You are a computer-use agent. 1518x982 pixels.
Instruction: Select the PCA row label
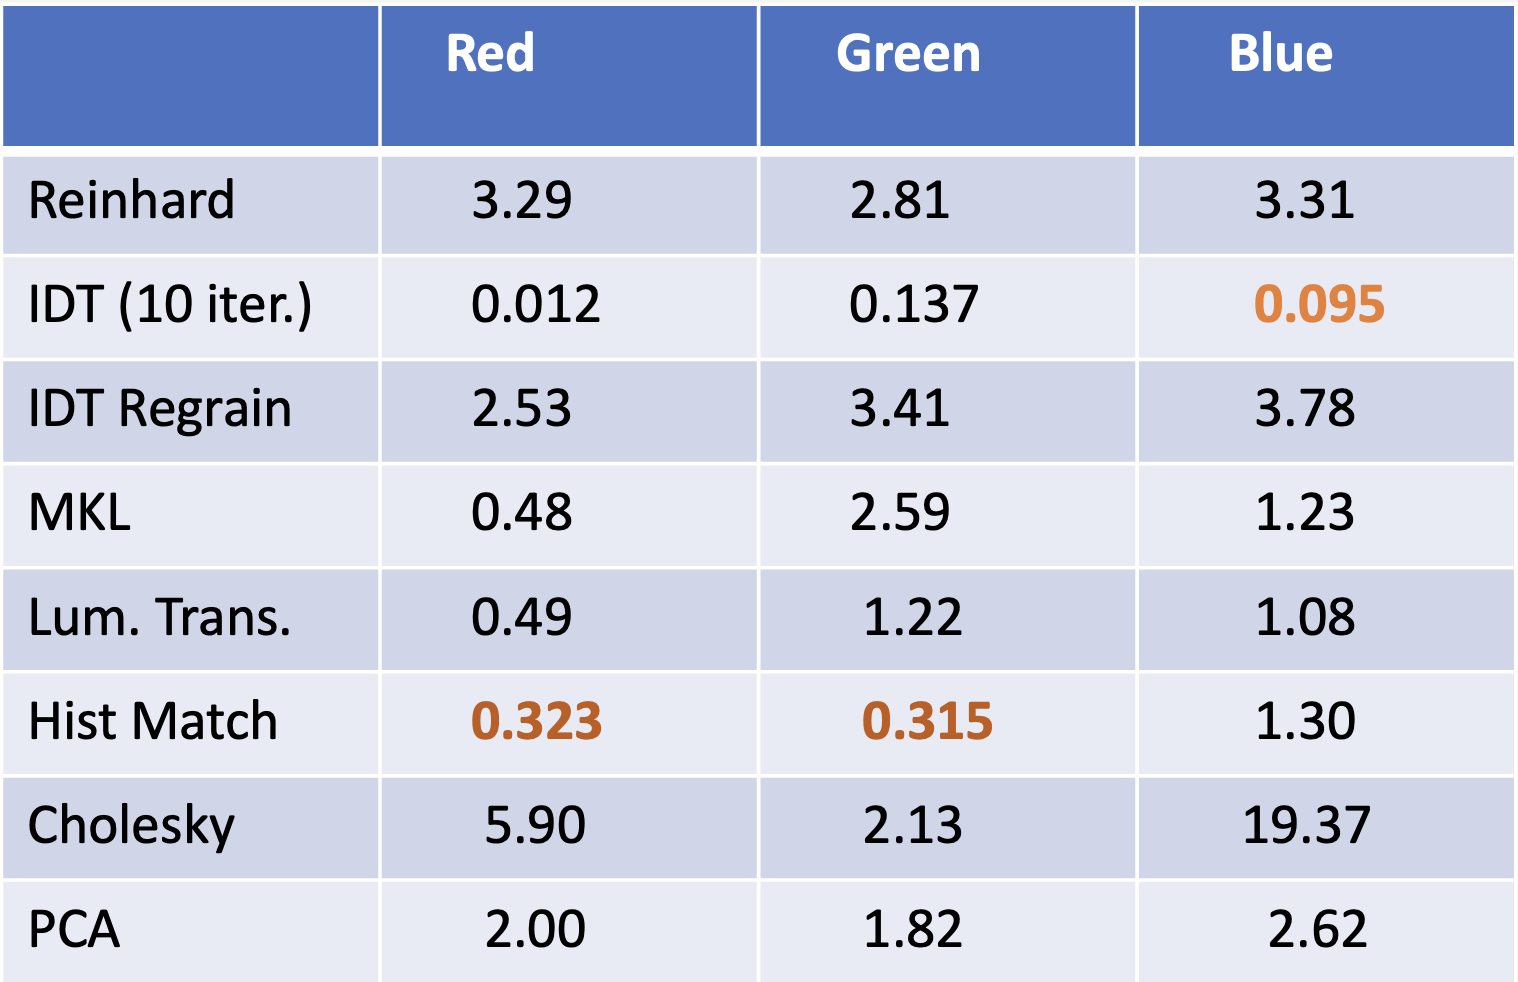(74, 930)
